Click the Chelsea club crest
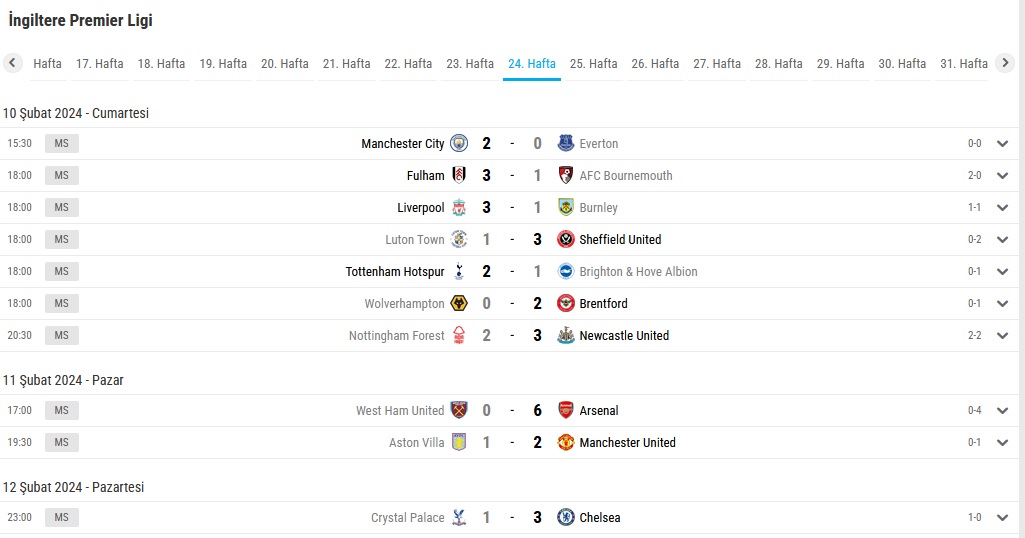The height and width of the screenshot is (538, 1025). tap(565, 517)
